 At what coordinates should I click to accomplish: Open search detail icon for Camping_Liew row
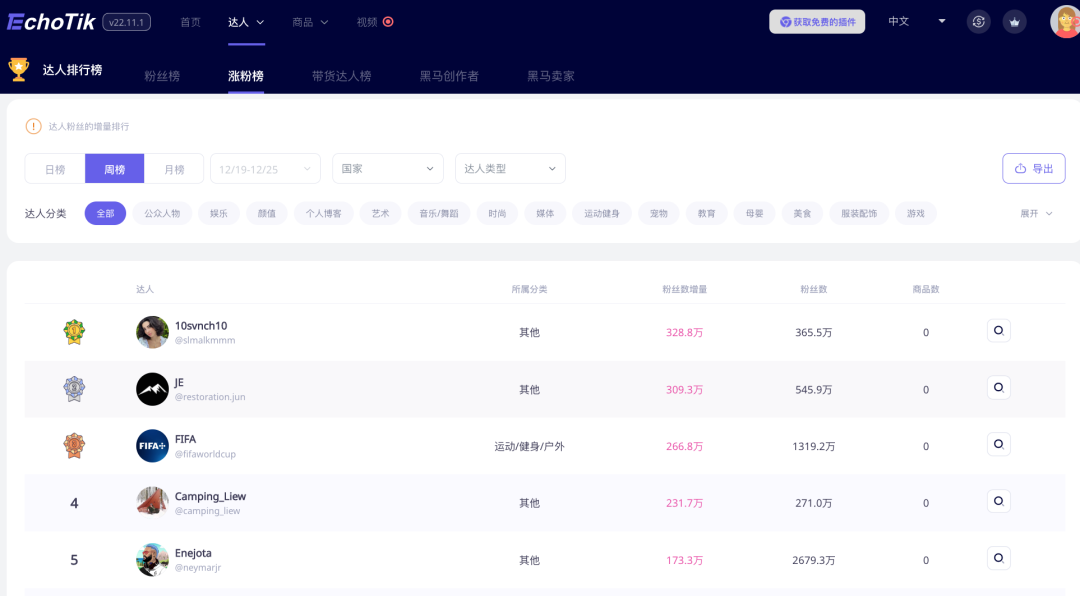(998, 501)
